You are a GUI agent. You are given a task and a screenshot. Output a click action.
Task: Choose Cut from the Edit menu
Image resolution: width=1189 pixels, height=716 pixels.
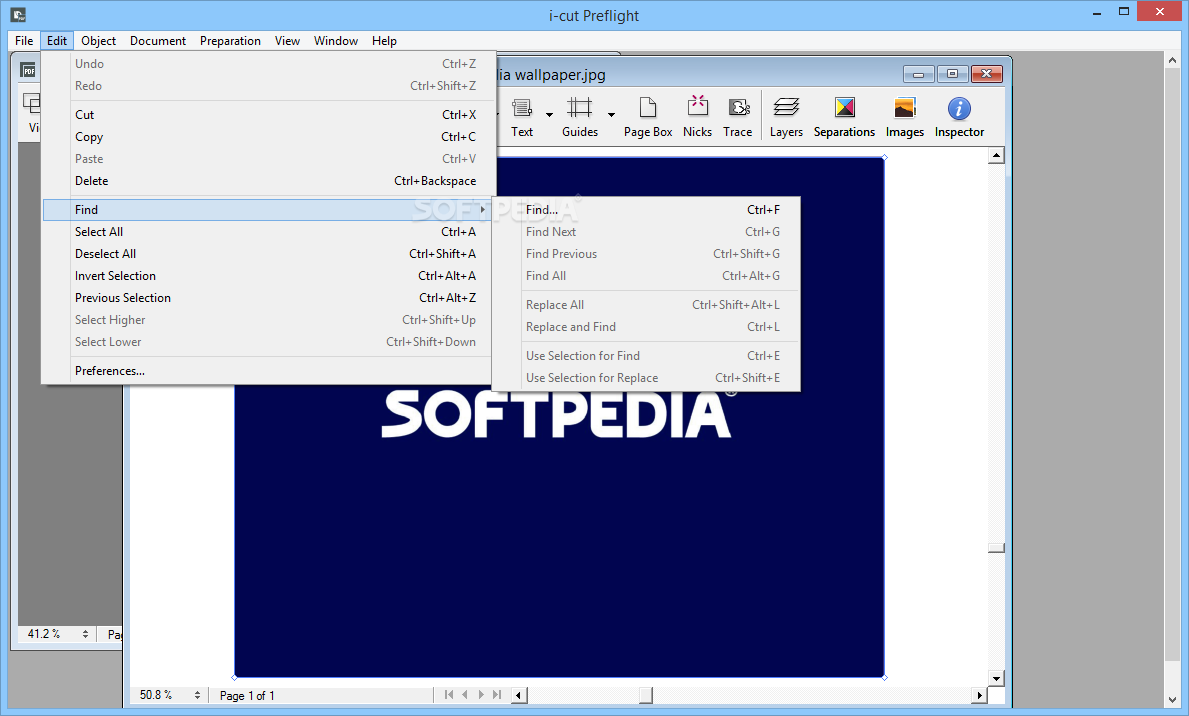coord(268,115)
